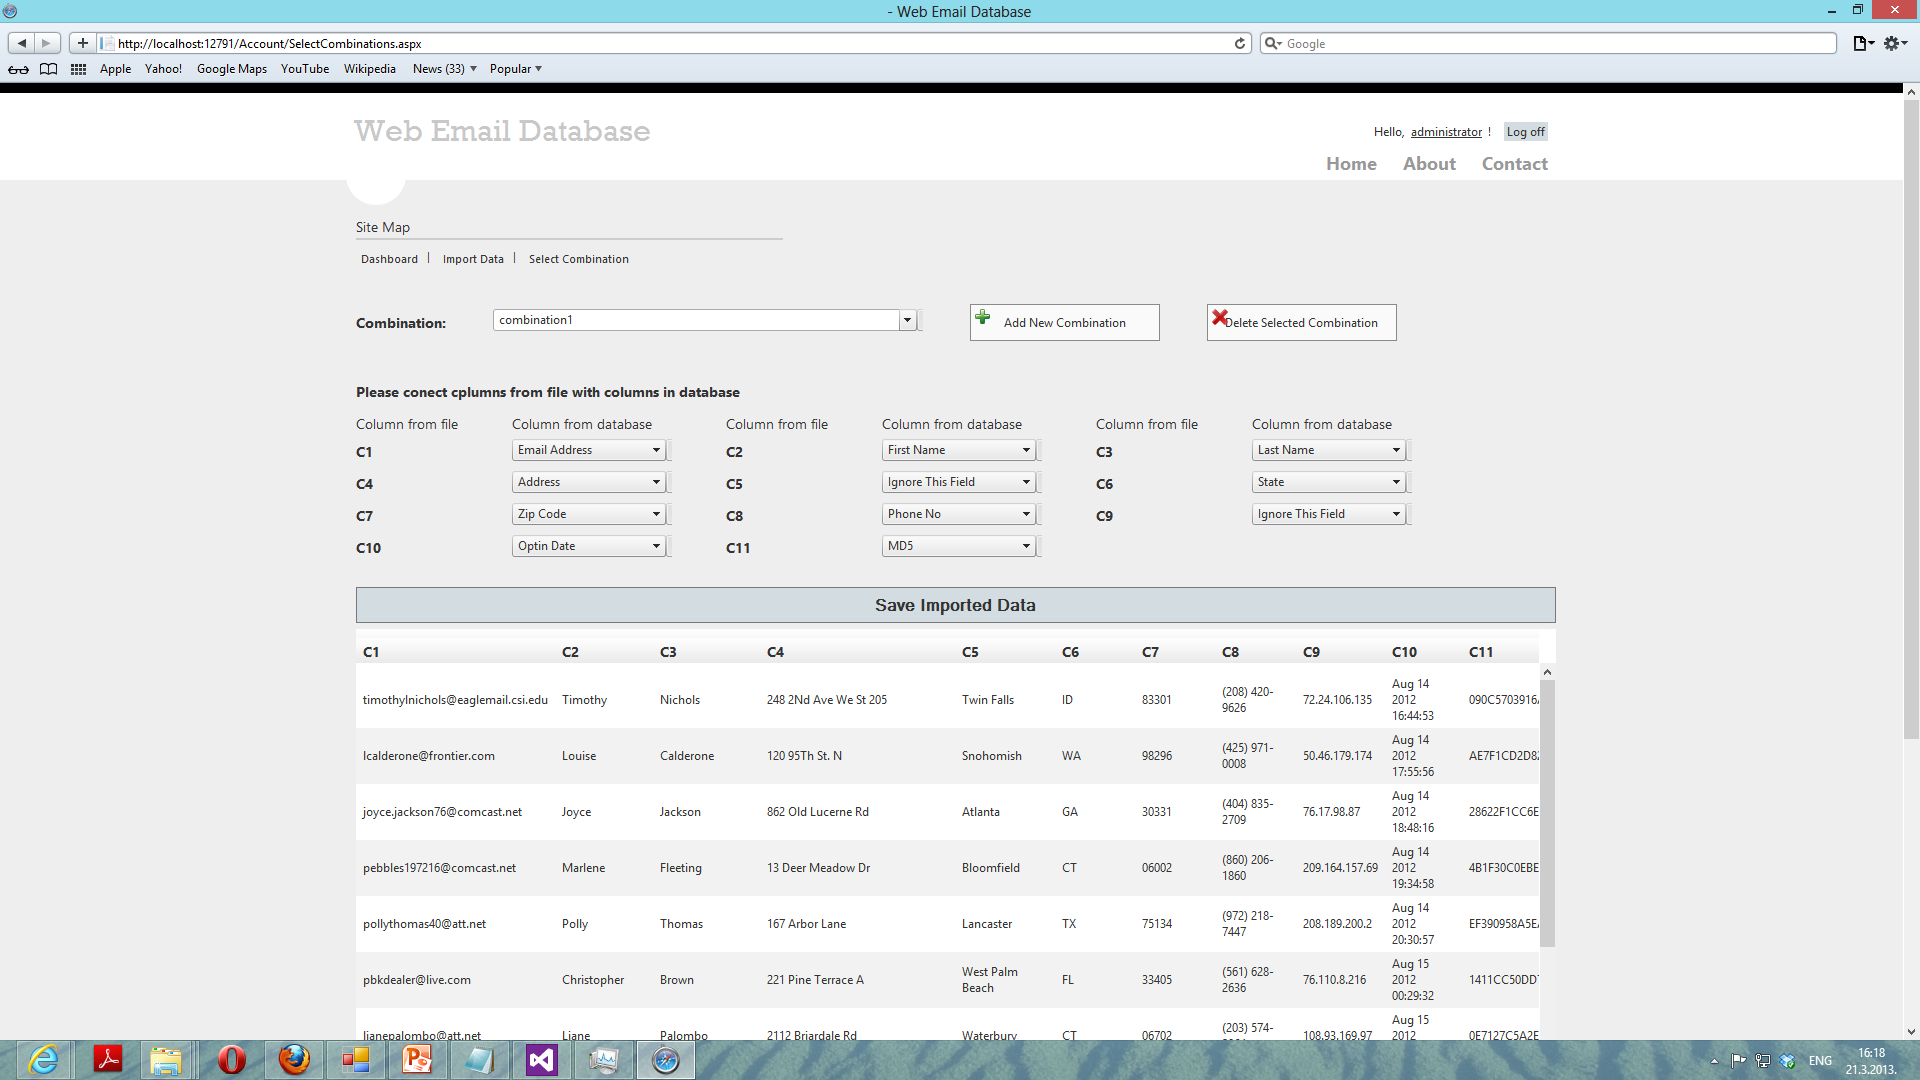The height and width of the screenshot is (1080, 1920).
Task: Show hidden tray icons arrow
Action: pyautogui.click(x=1714, y=1060)
